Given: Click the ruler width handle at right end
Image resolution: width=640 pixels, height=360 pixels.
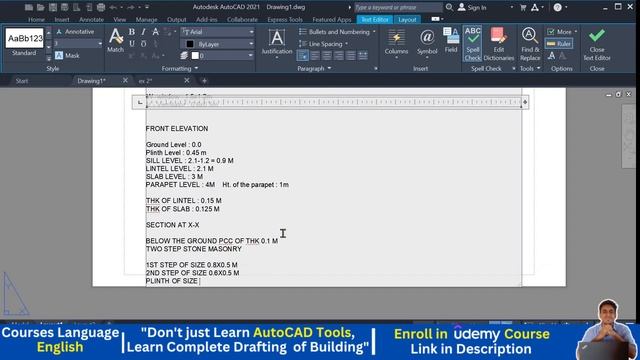Looking at the screenshot, I should pyautogui.click(x=525, y=102).
